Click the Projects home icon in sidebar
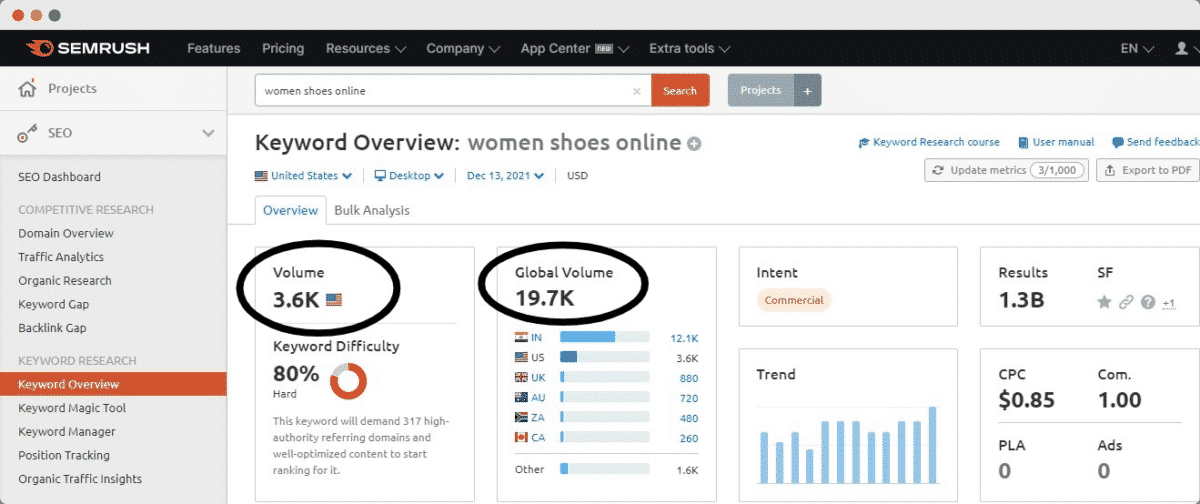 27,89
